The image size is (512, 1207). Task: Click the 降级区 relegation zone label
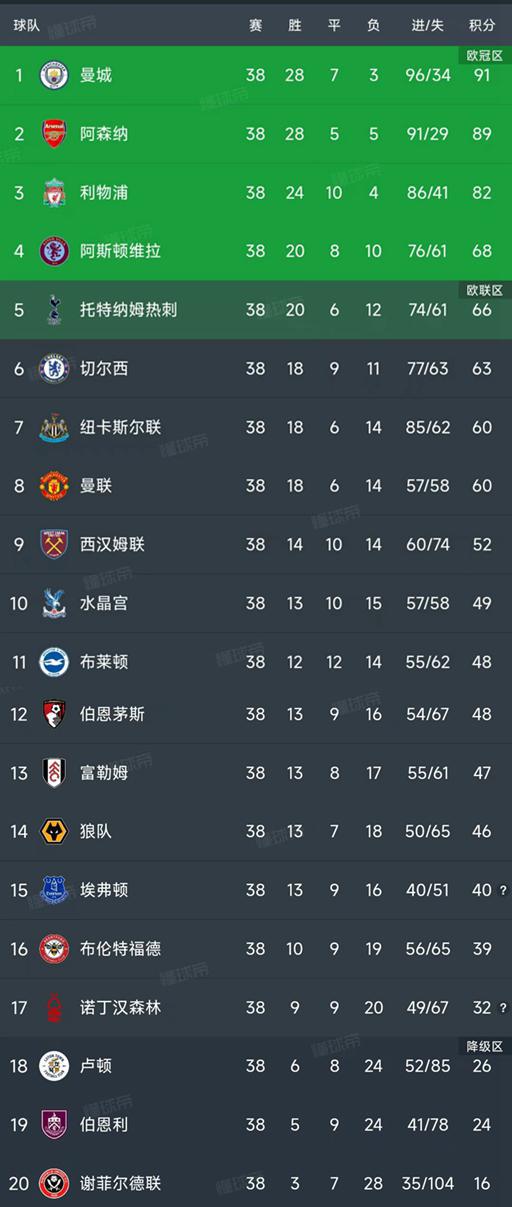[x=484, y=1047]
